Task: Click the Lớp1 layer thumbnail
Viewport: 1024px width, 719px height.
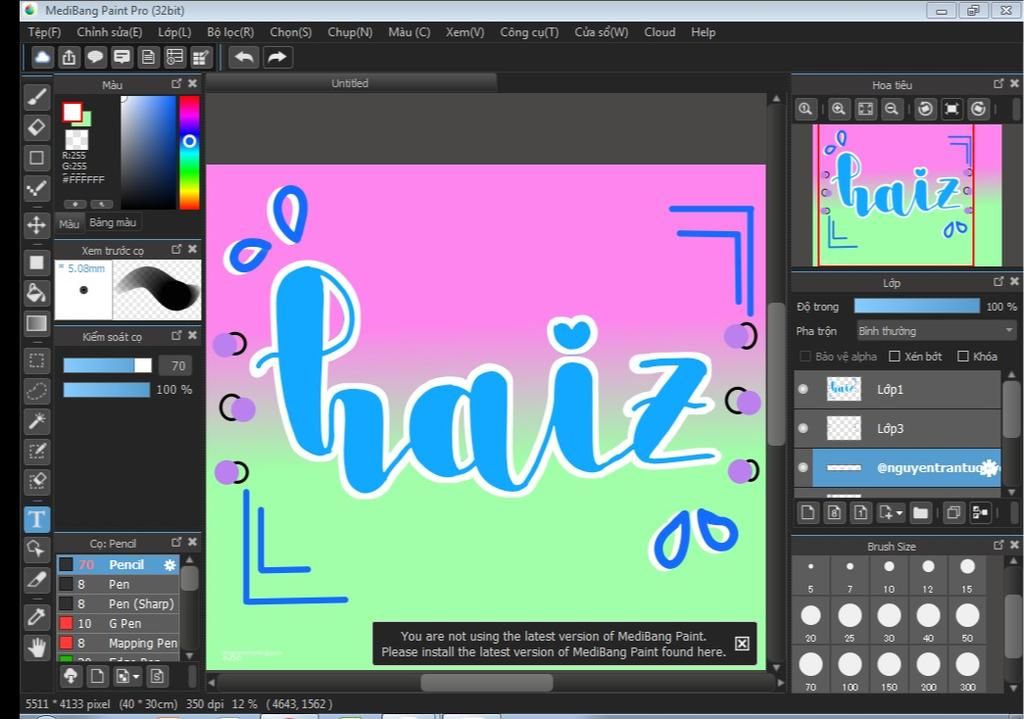Action: coord(843,389)
